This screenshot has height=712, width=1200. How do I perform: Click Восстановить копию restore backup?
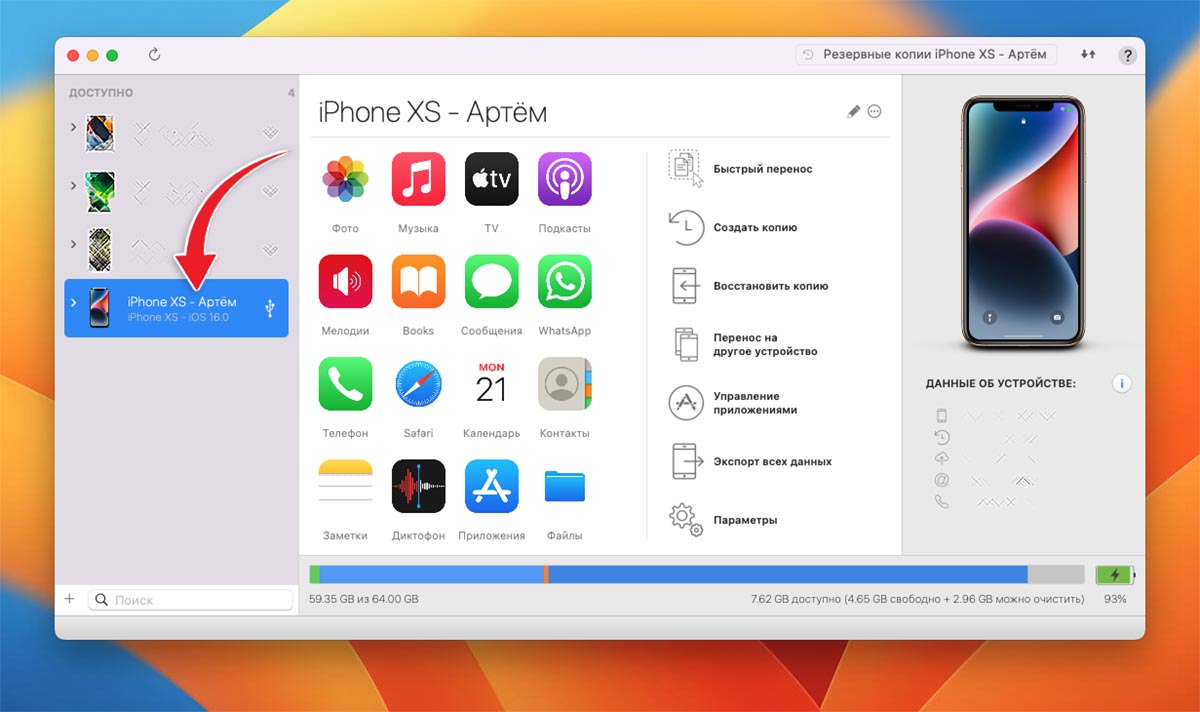coord(749,285)
